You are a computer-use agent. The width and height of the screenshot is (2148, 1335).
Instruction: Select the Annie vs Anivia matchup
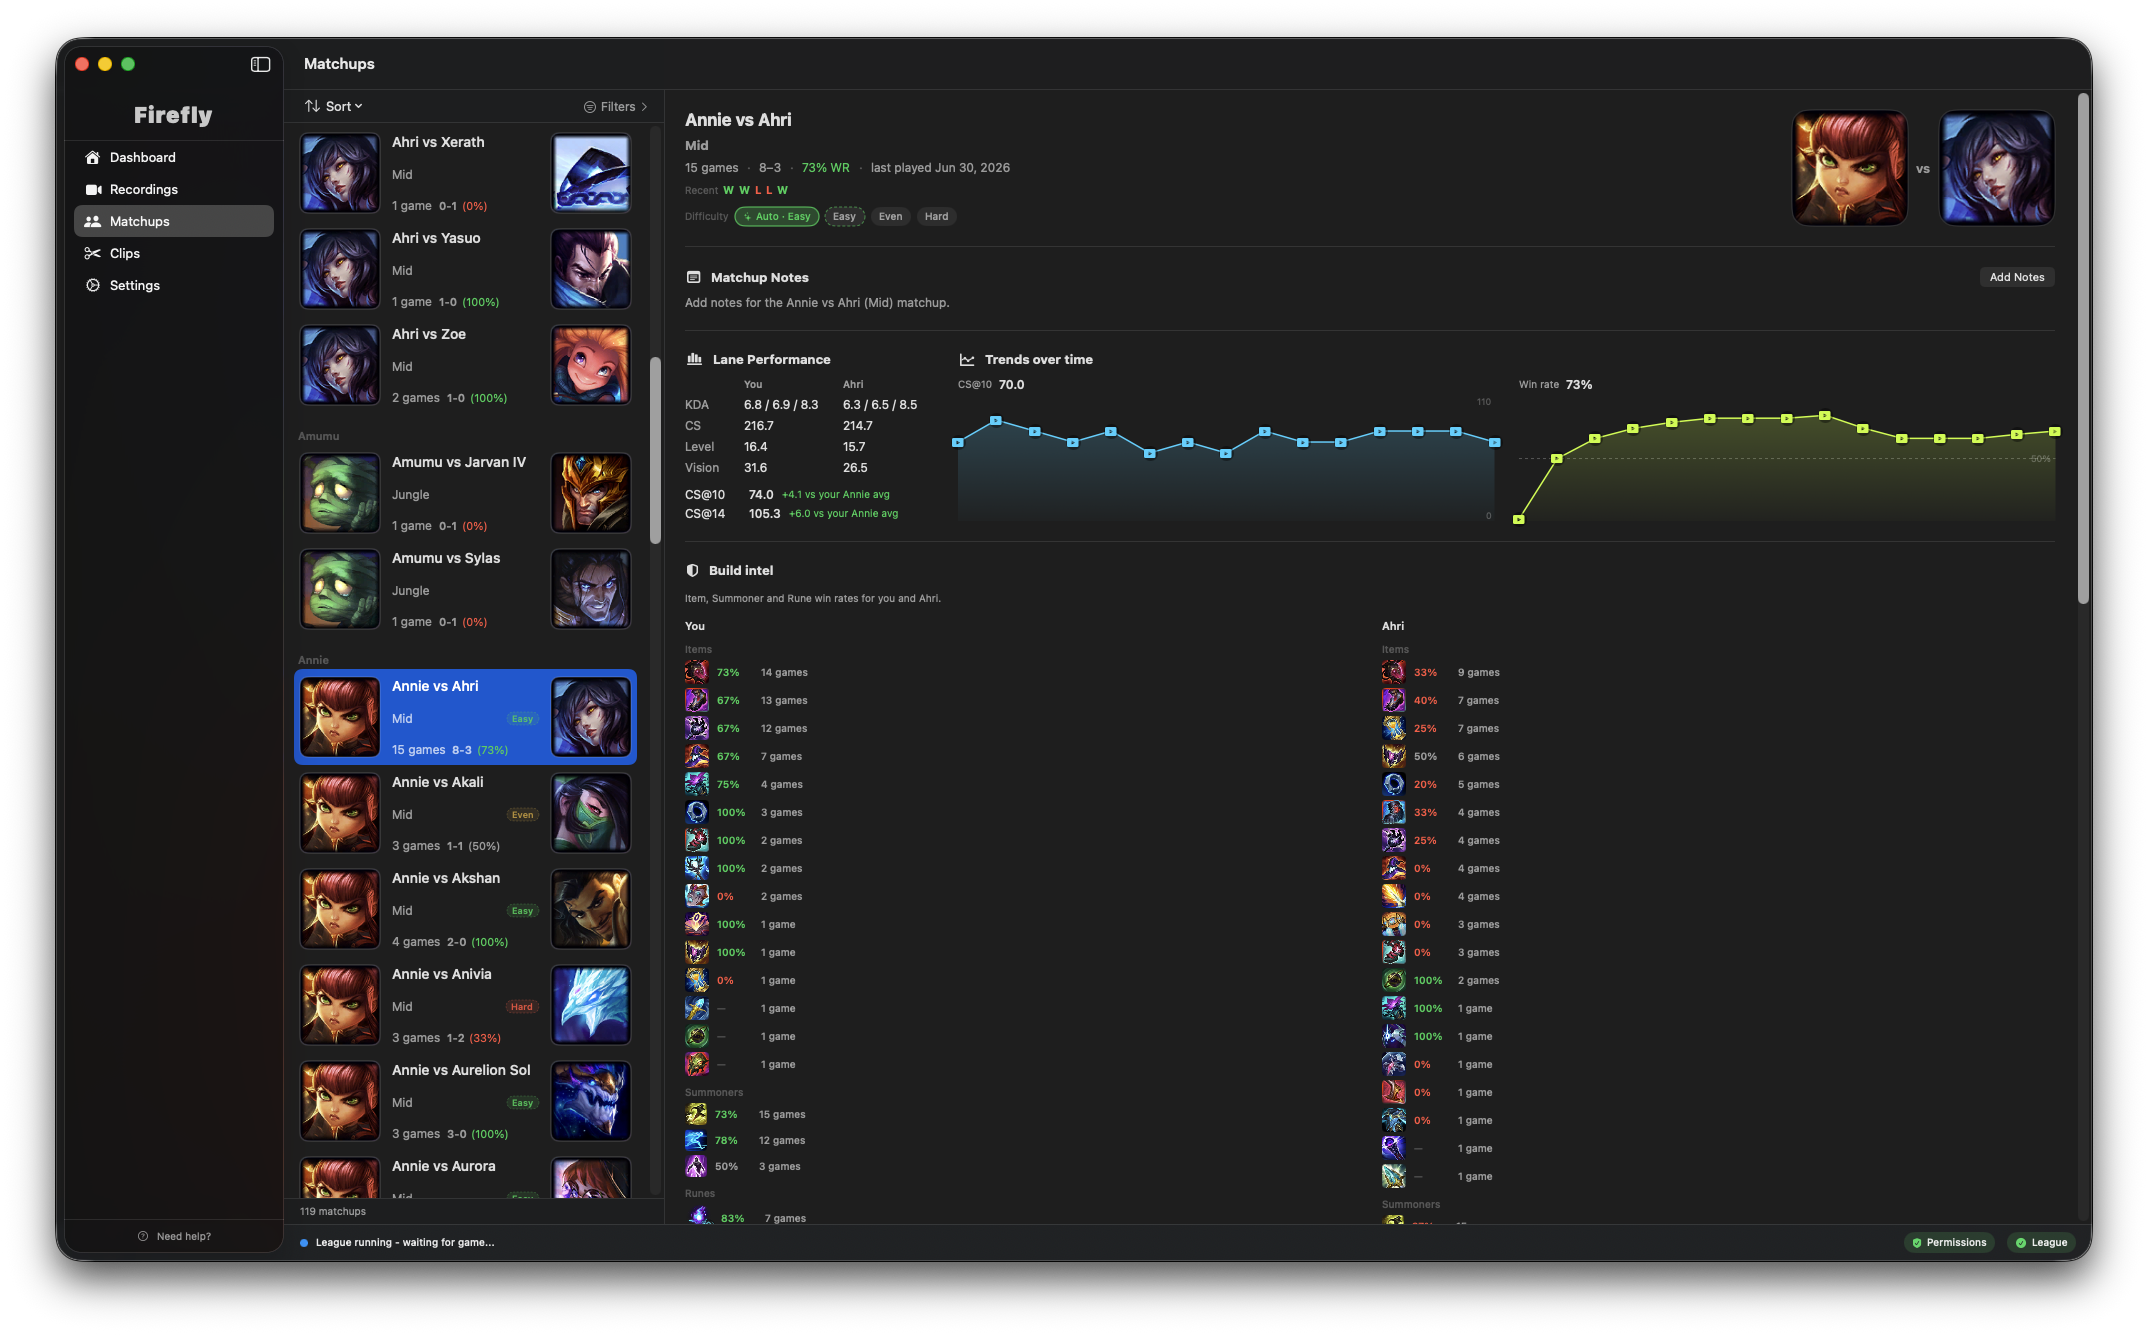pos(465,1006)
